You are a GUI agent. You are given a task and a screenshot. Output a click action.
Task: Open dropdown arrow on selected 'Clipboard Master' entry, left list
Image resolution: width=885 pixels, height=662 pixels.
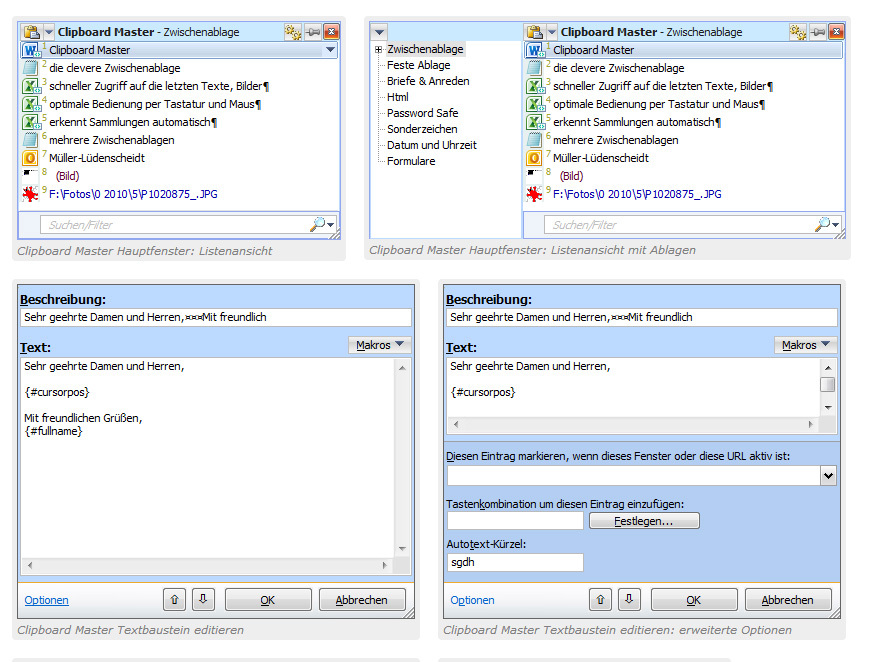pyautogui.click(x=330, y=50)
